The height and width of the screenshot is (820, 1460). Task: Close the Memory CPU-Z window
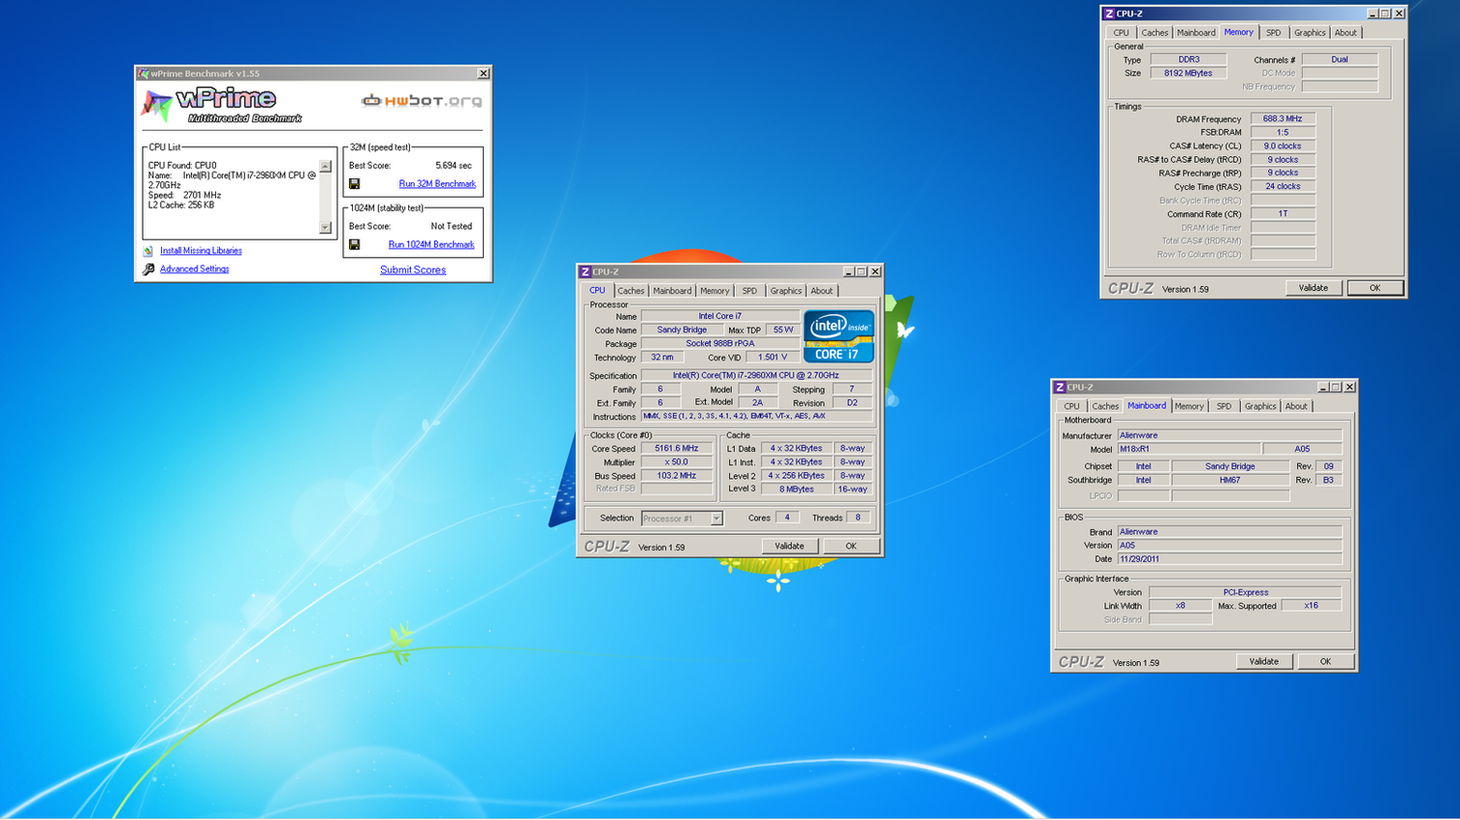[1399, 14]
